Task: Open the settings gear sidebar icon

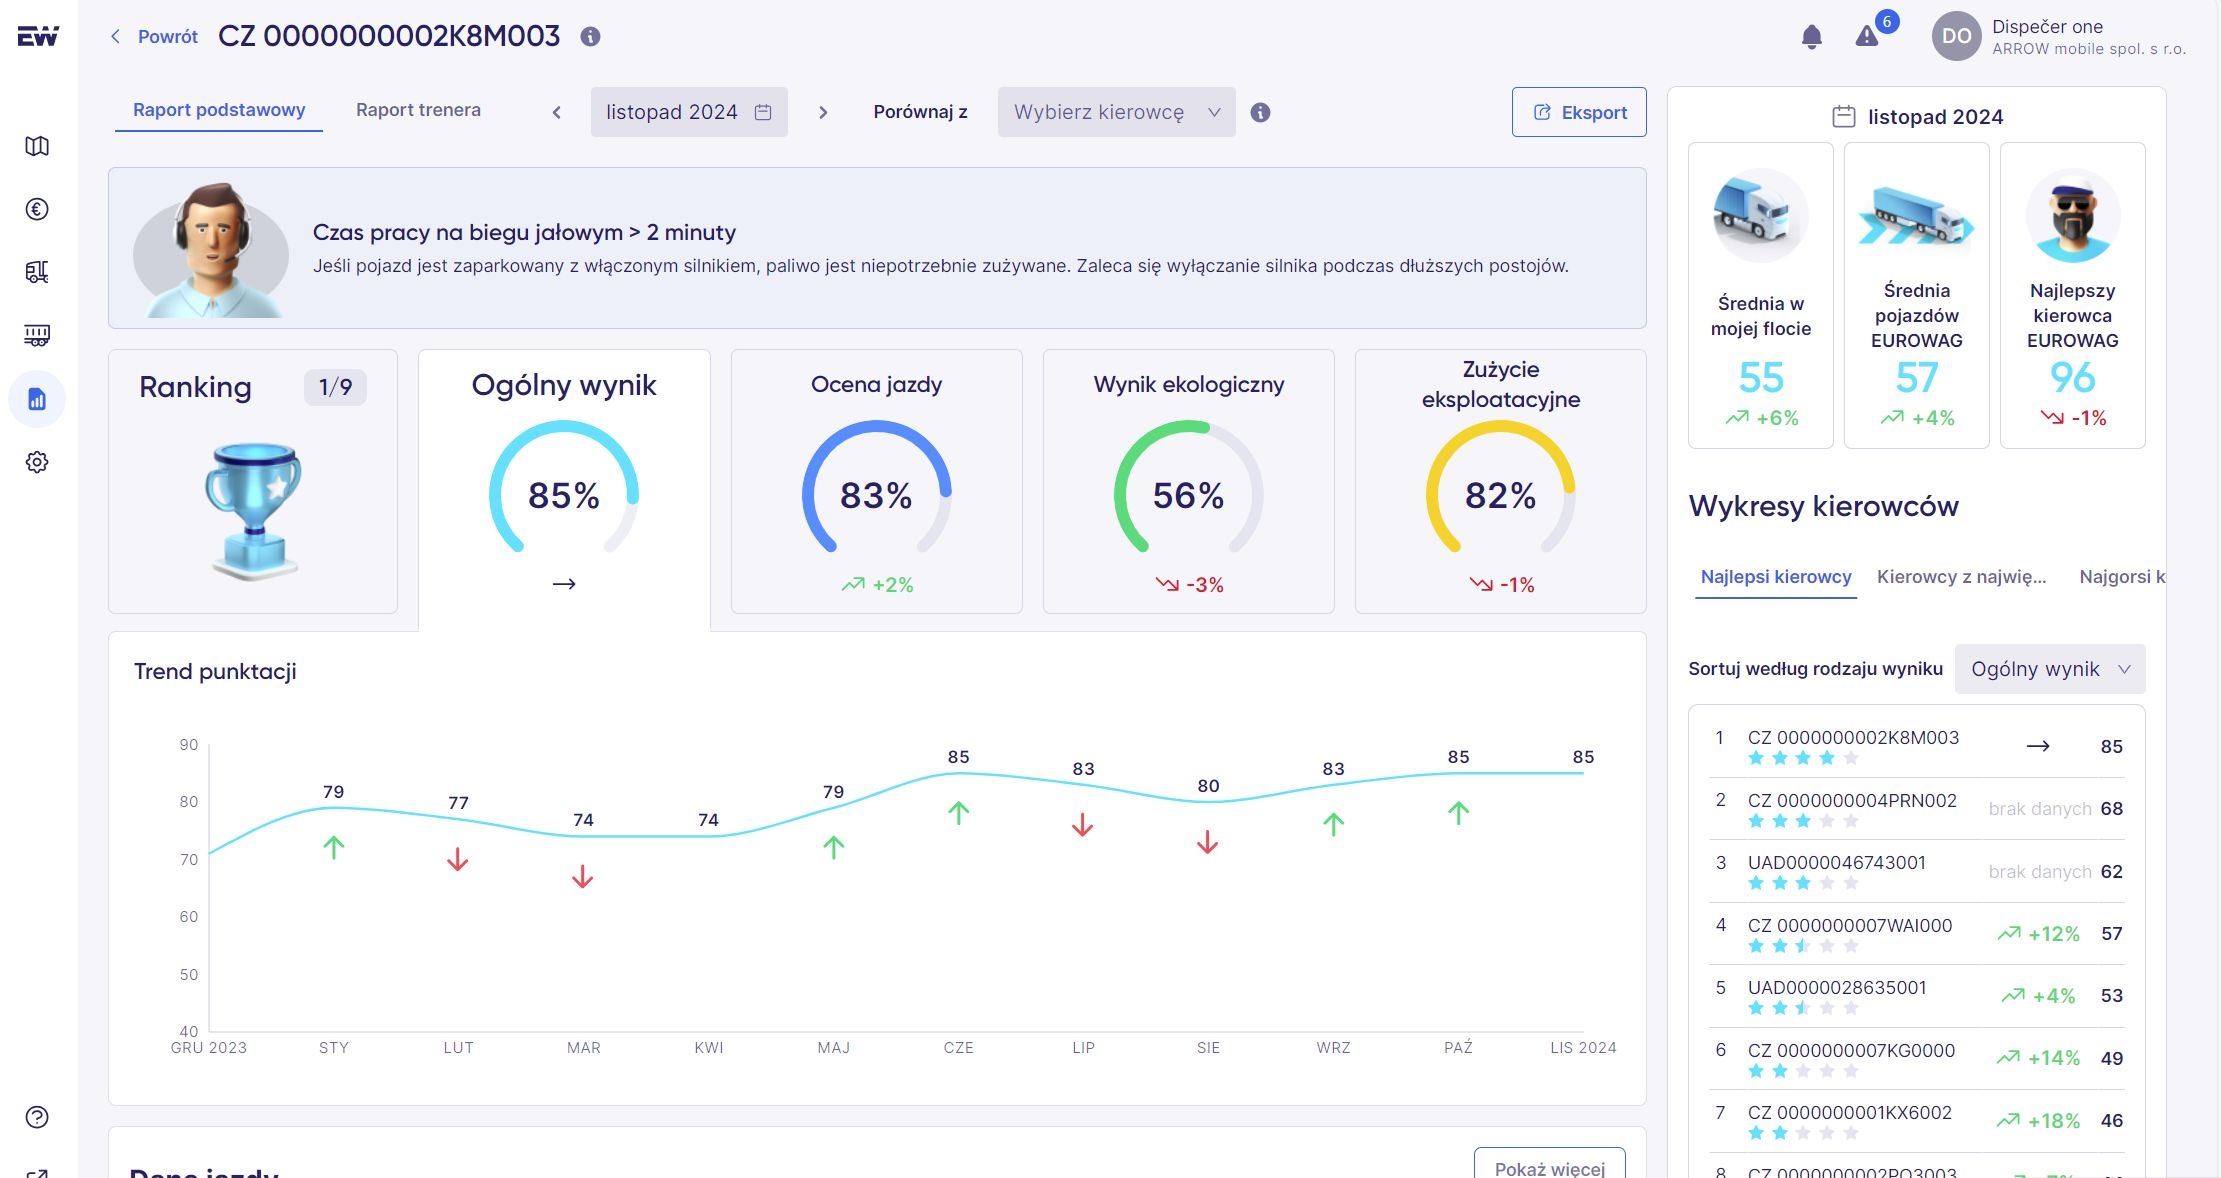Action: click(x=37, y=462)
